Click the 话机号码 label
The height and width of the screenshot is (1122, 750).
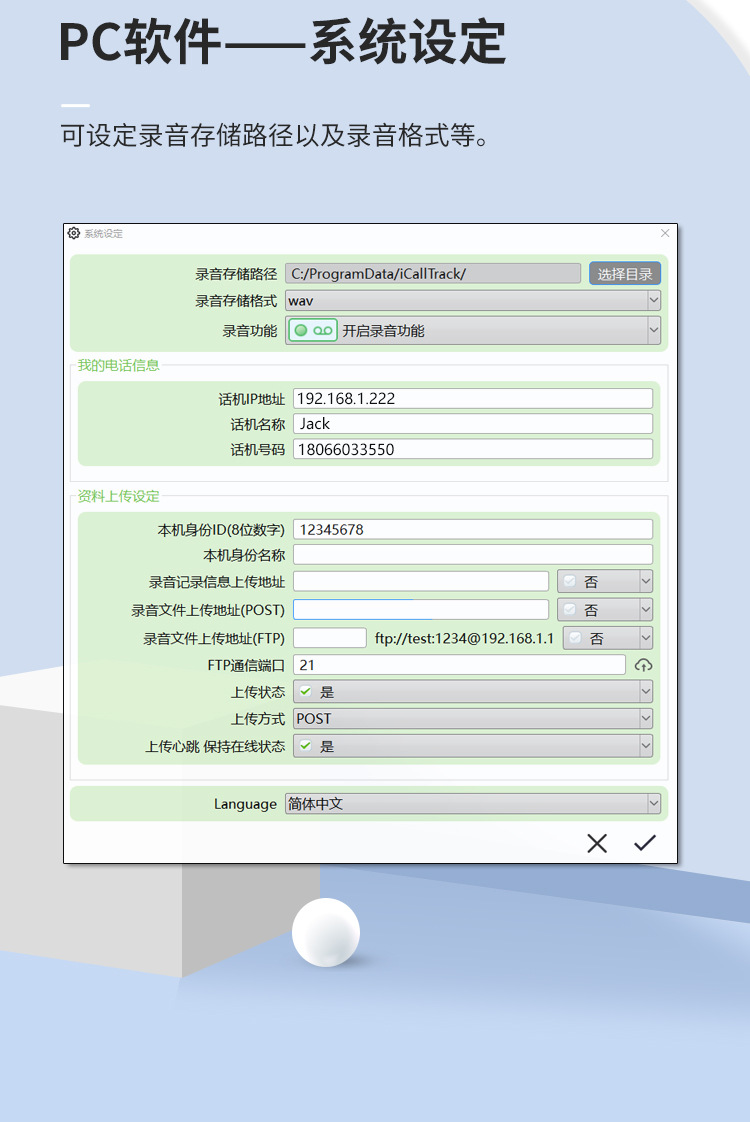[258, 450]
